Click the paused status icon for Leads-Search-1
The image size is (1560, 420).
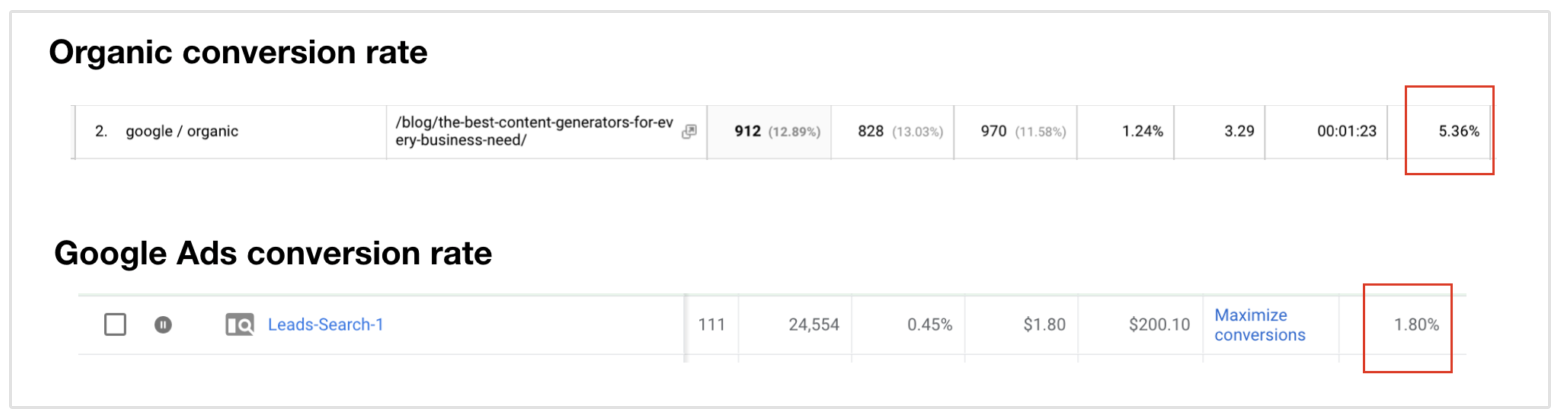coord(163,324)
